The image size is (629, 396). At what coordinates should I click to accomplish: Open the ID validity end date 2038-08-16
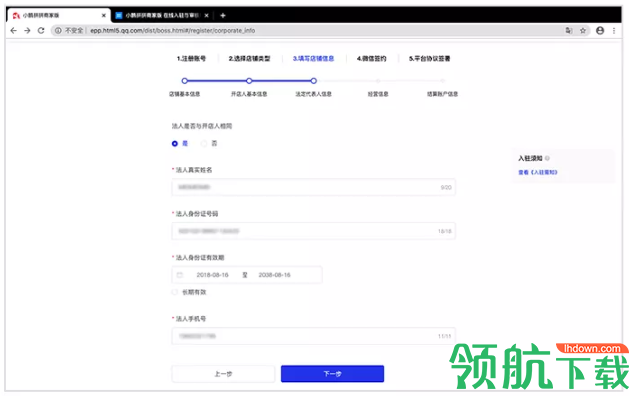274,275
